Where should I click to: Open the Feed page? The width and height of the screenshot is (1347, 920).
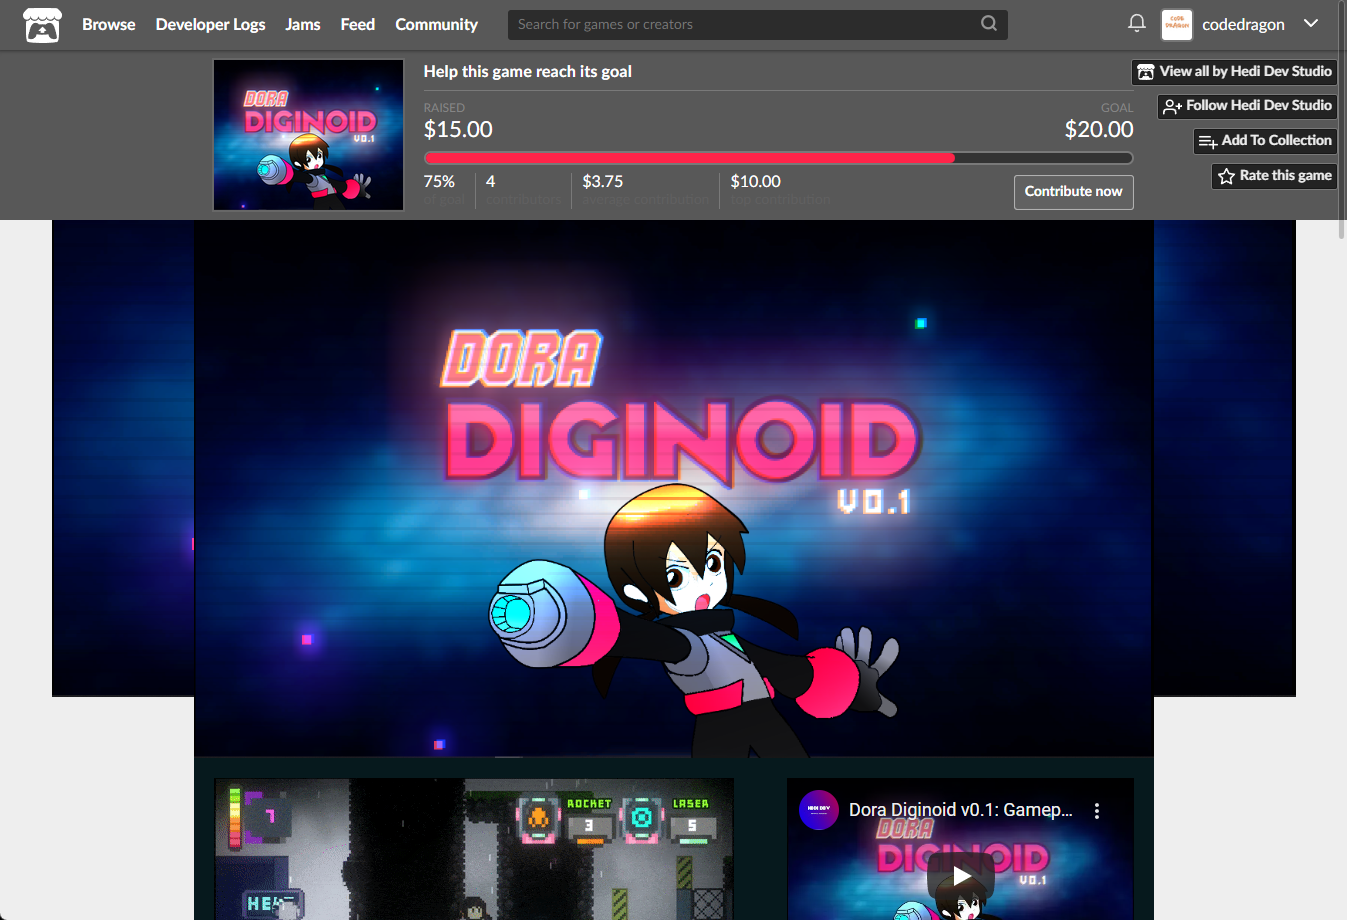pyautogui.click(x=358, y=24)
